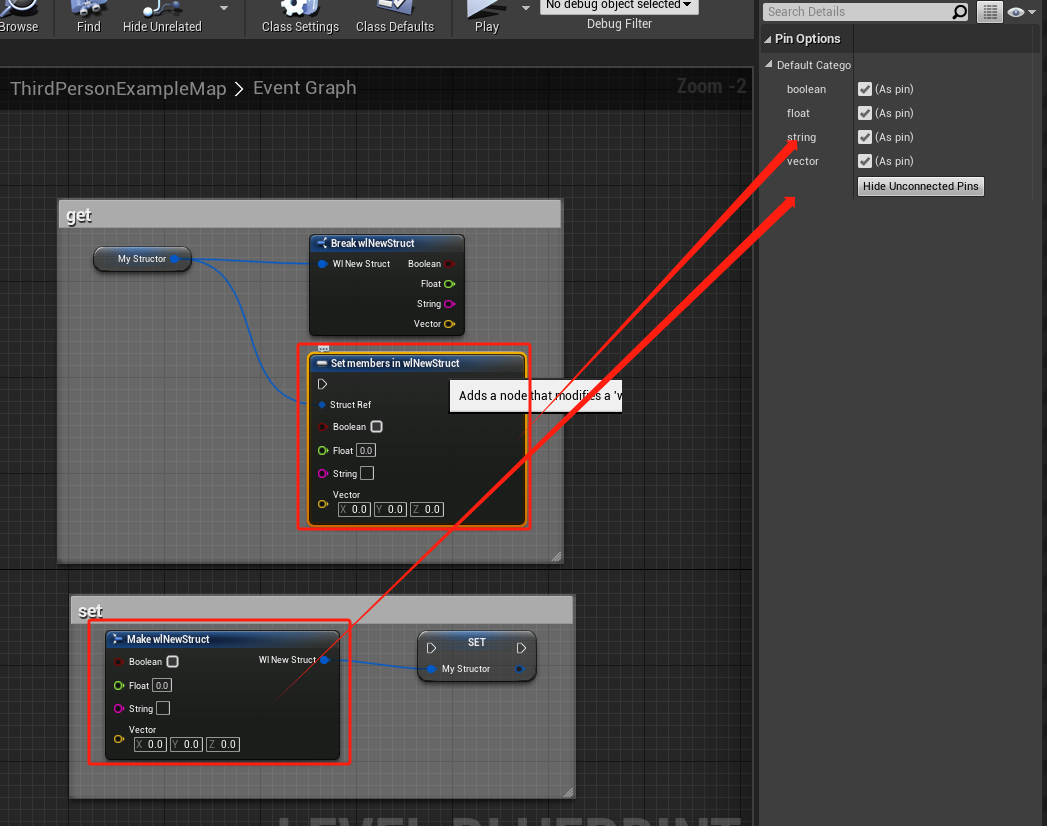Screen dimensions: 1047x826
Task: Click String text field on Set members node
Action: (x=367, y=473)
